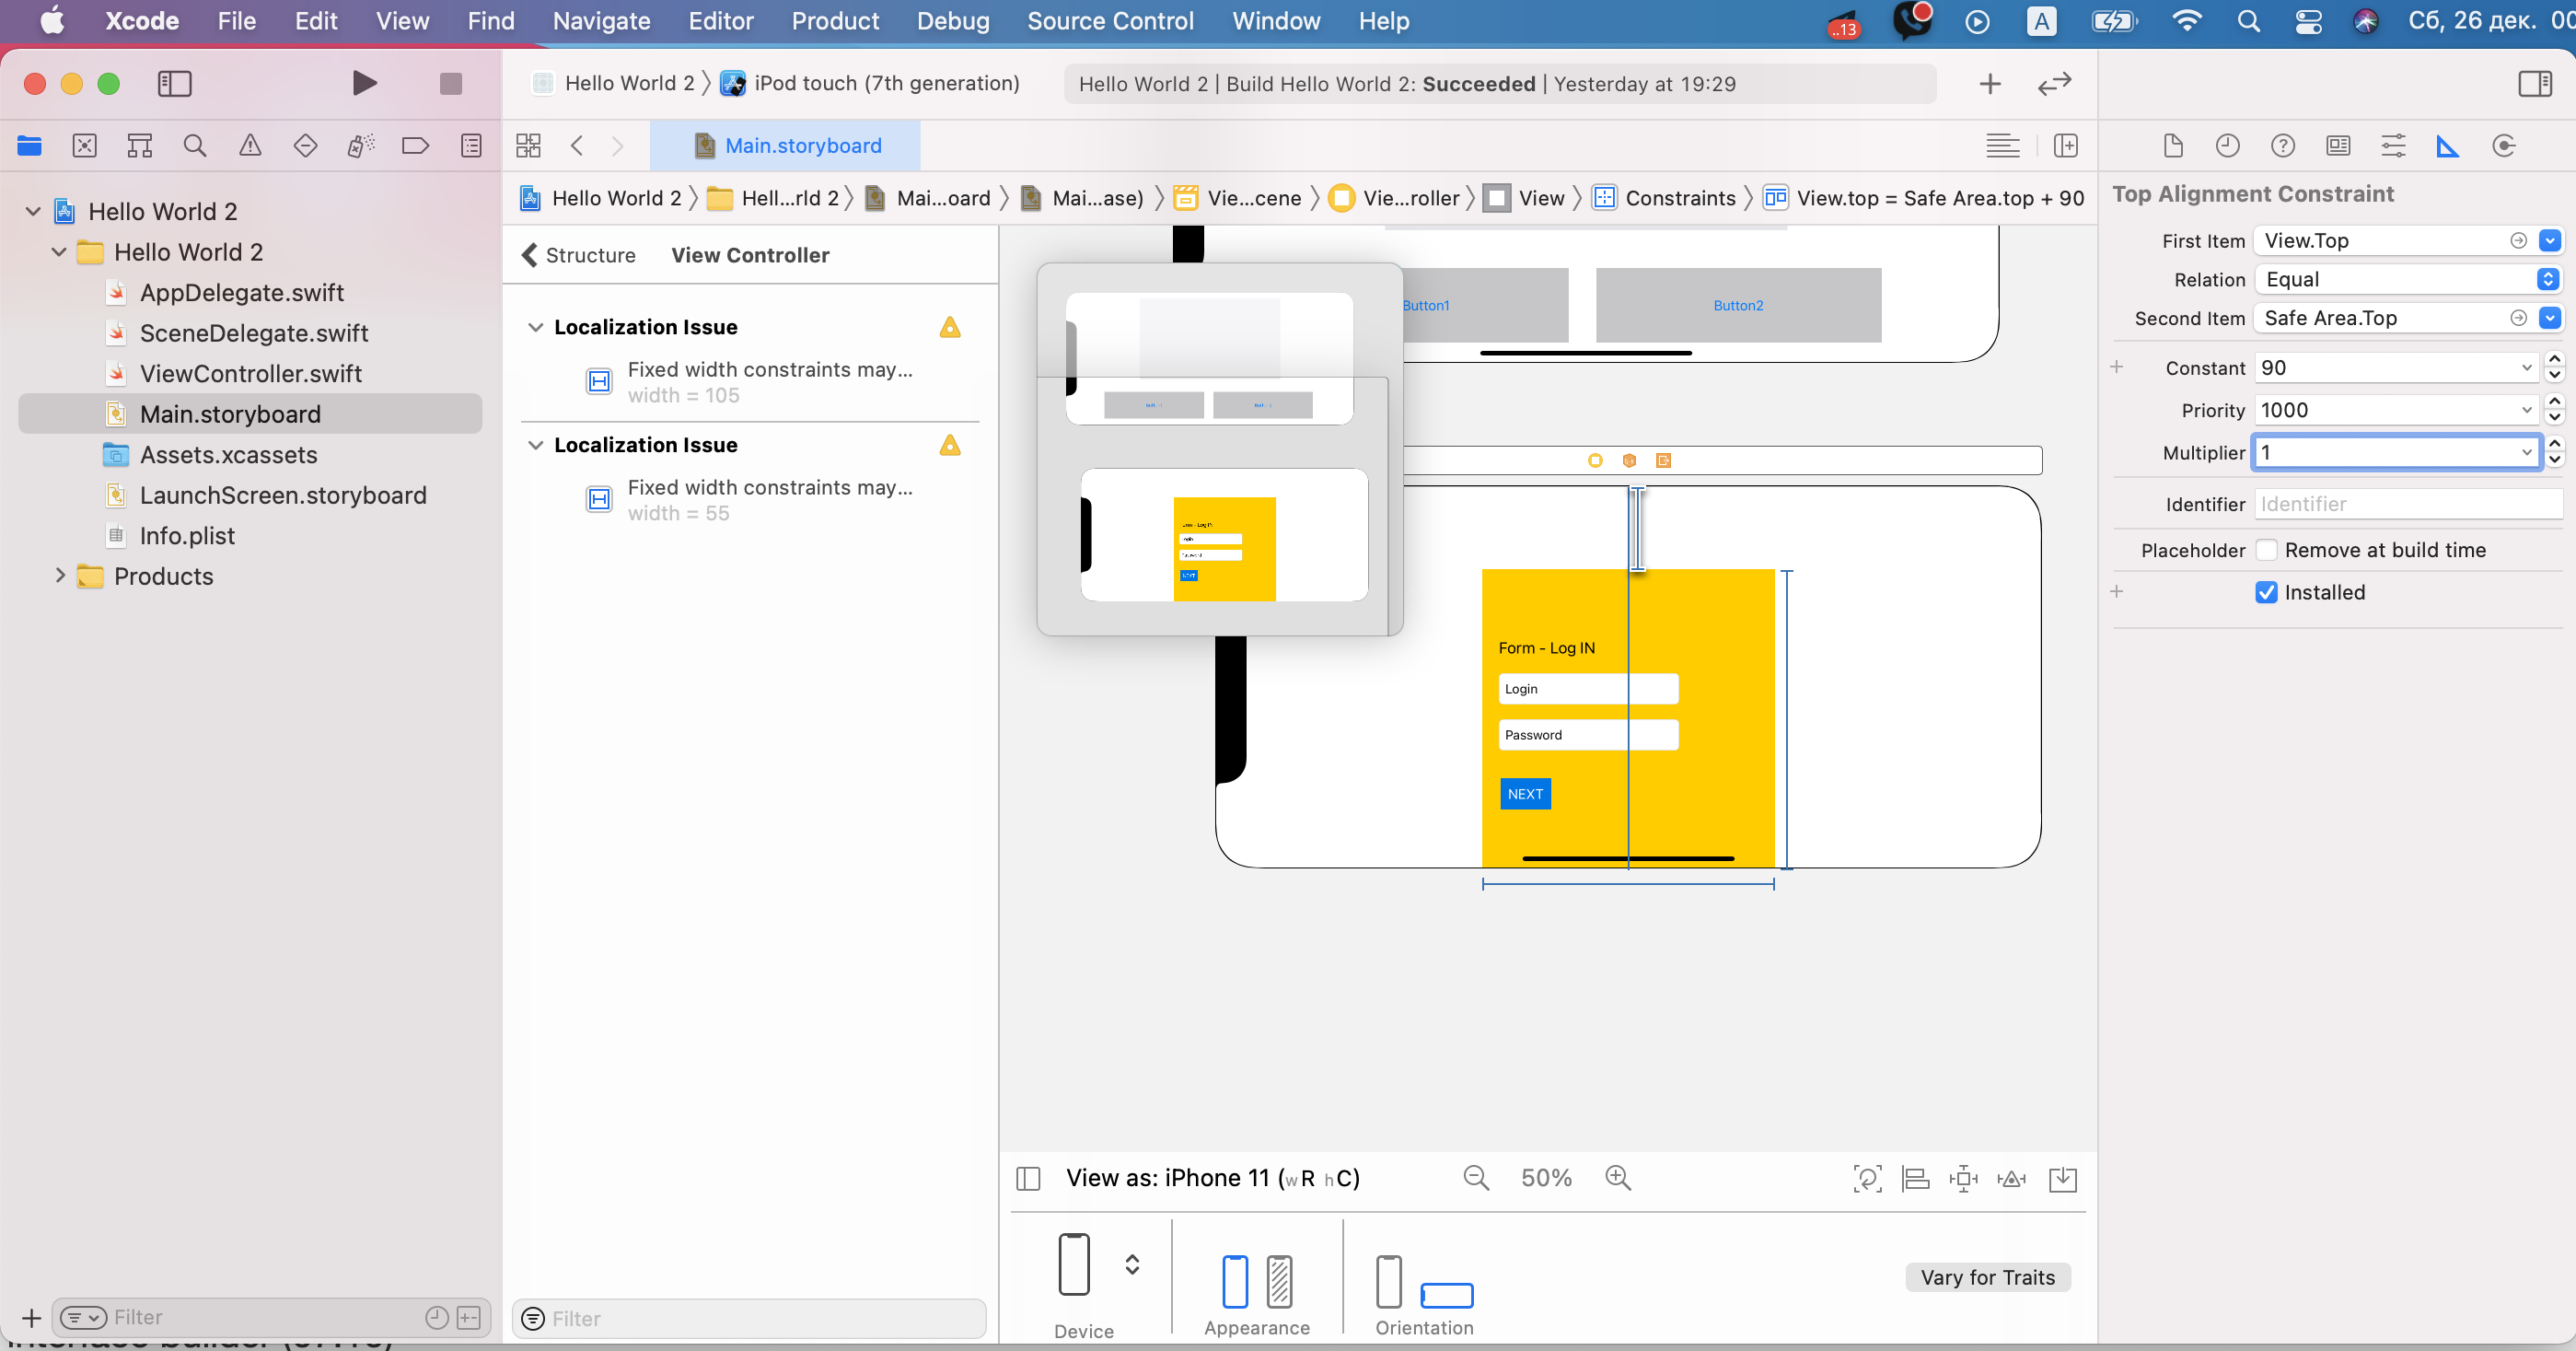Open the Priority 1000 dropdown
This screenshot has width=2576, height=1351.
[x=2527, y=410]
